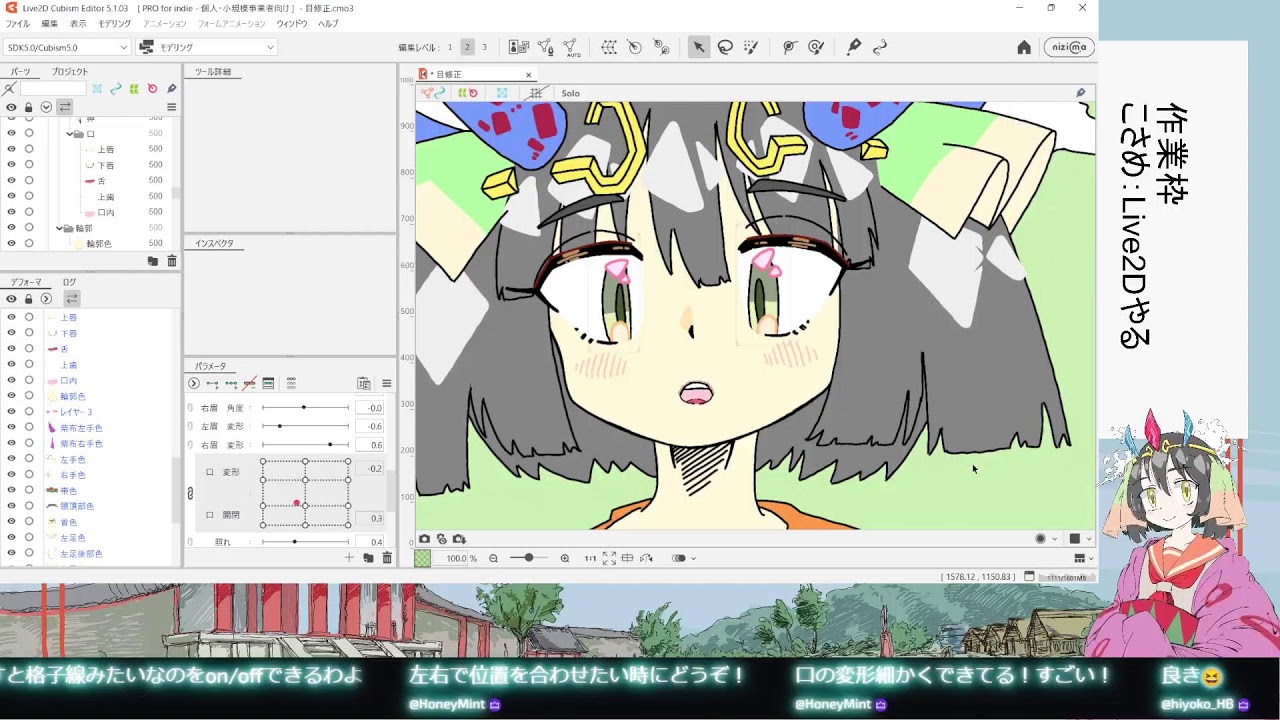The image size is (1280, 720).
Task: Delete parameter with trash icon
Action: tap(387, 558)
